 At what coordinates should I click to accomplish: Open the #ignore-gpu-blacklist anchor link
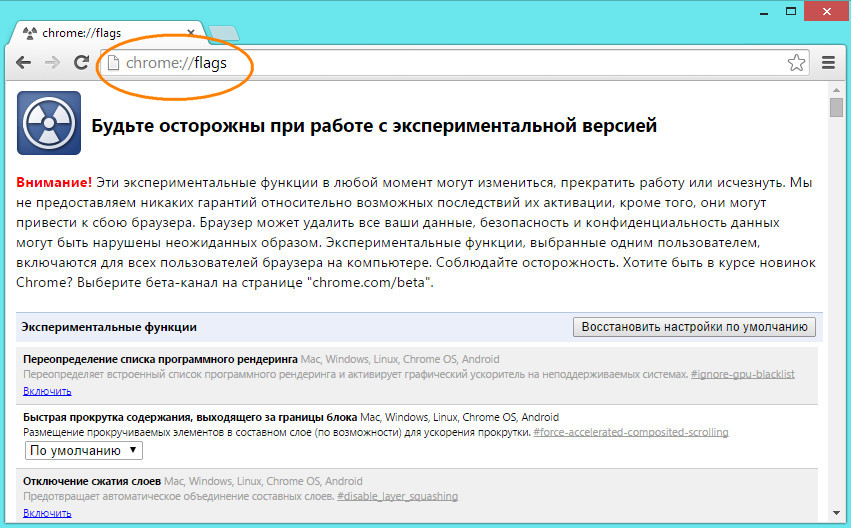[742, 374]
